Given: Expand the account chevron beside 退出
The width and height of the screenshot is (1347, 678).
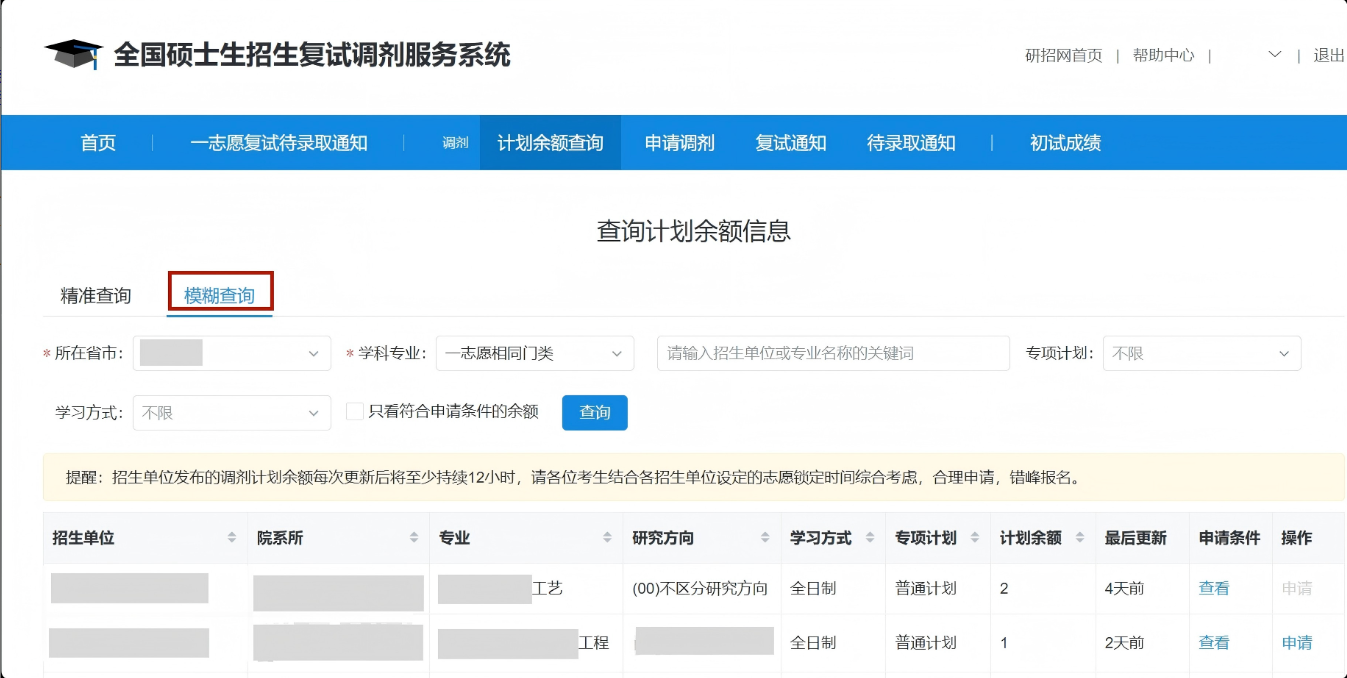Looking at the screenshot, I should pos(1274,55).
